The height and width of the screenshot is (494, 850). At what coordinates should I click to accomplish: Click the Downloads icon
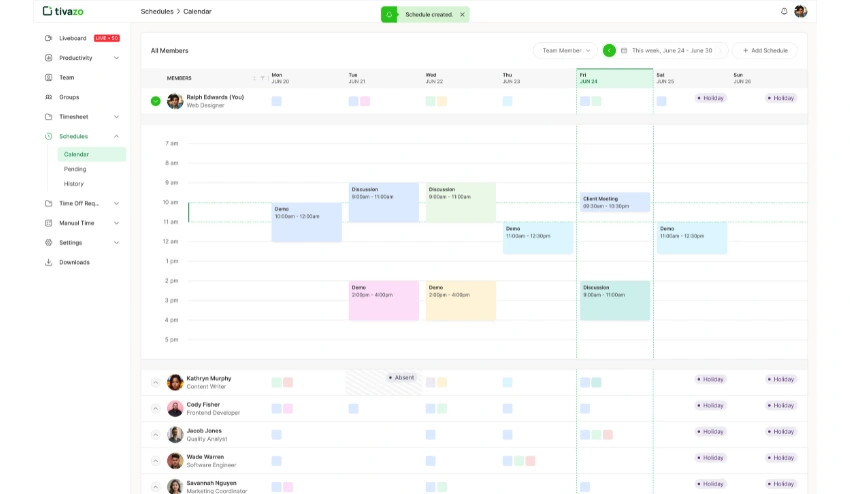click(48, 262)
